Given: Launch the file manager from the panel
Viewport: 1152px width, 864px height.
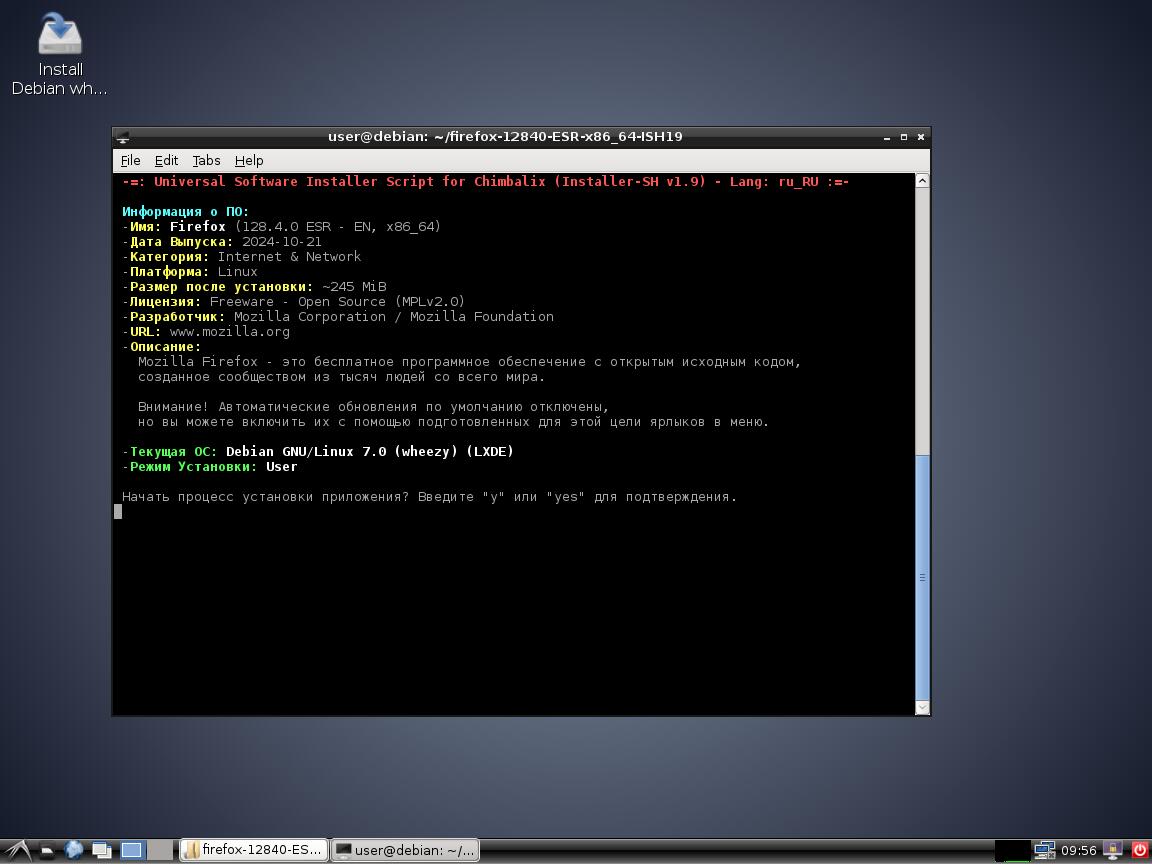Looking at the screenshot, I should 47,851.
